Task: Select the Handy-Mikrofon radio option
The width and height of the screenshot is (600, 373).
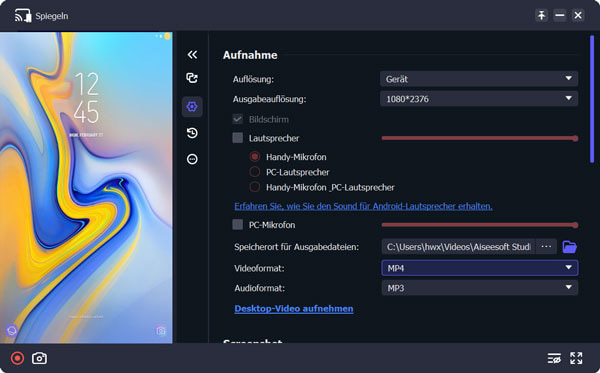Action: [x=254, y=157]
